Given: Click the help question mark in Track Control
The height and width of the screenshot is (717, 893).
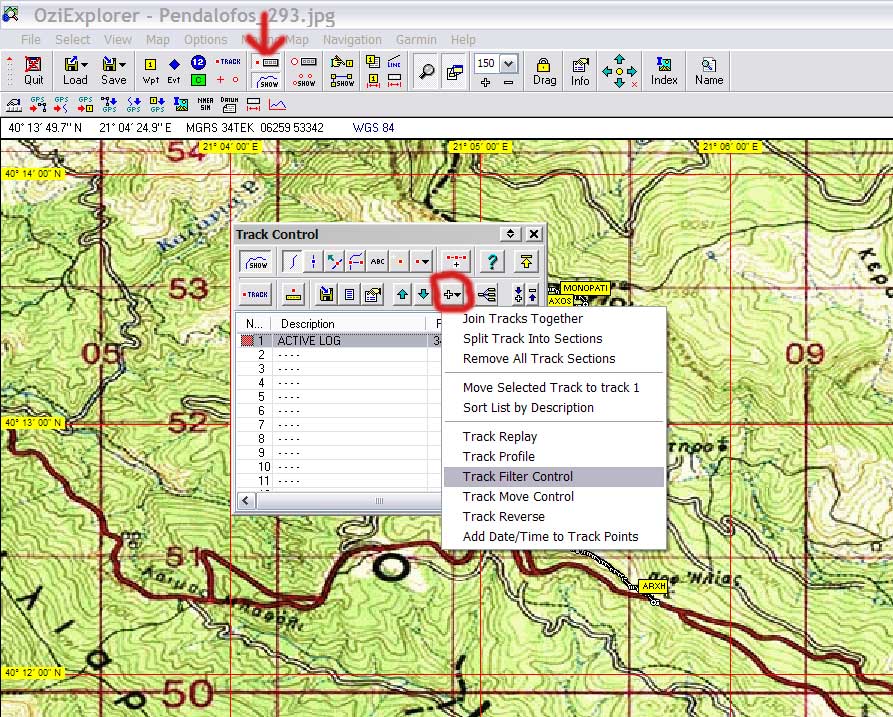Looking at the screenshot, I should pos(491,262).
